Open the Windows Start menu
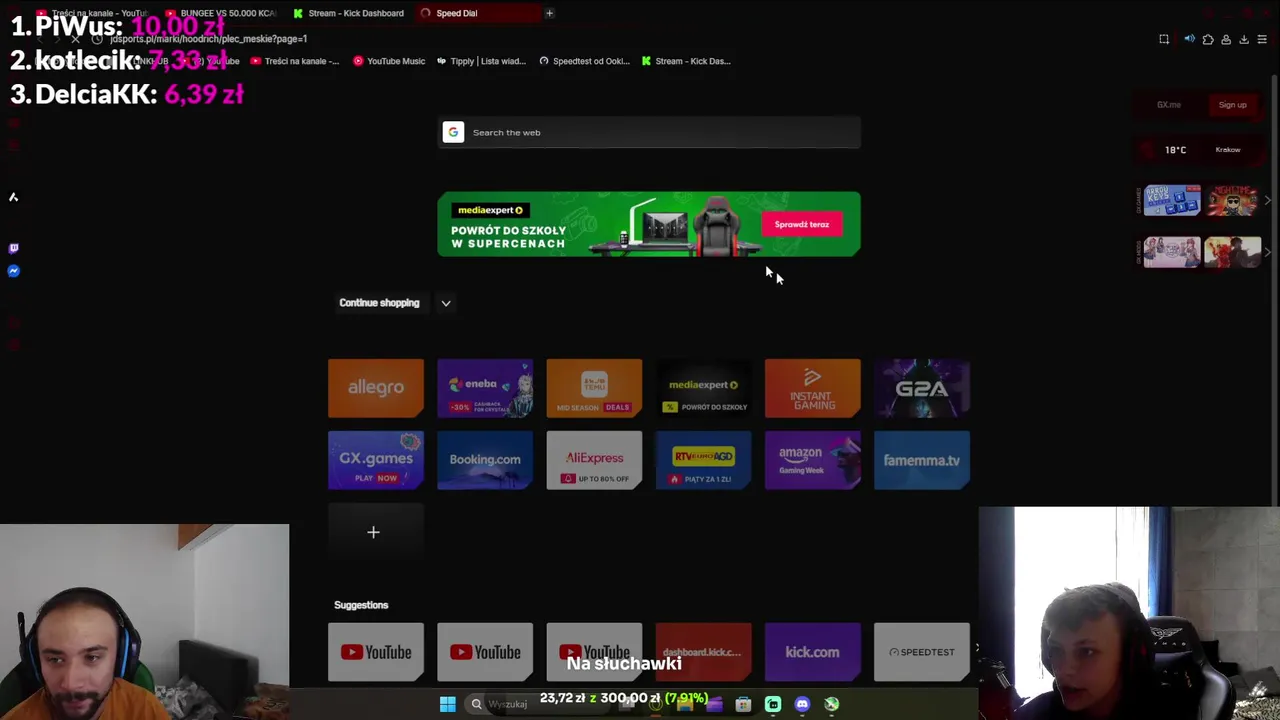1280x720 pixels. pos(448,704)
